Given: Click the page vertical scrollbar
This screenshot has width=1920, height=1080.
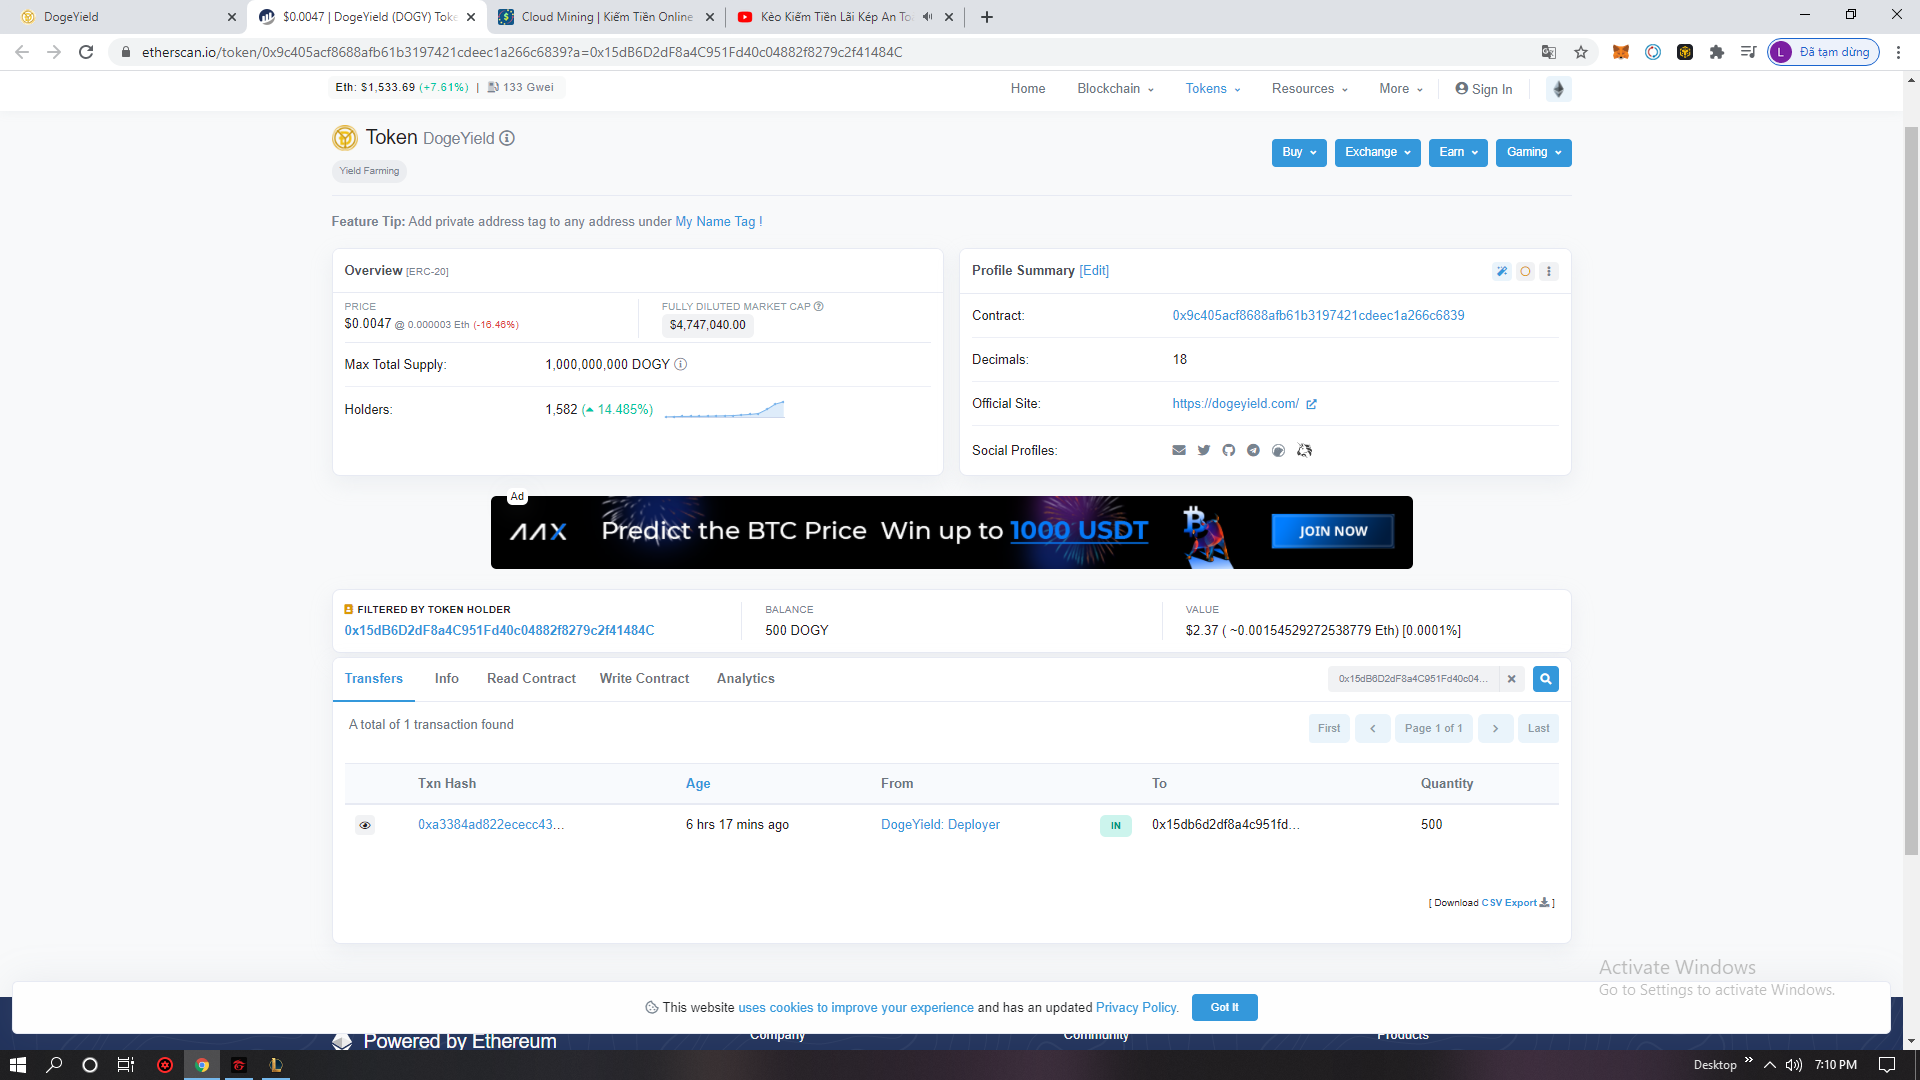Looking at the screenshot, I should (x=1911, y=490).
